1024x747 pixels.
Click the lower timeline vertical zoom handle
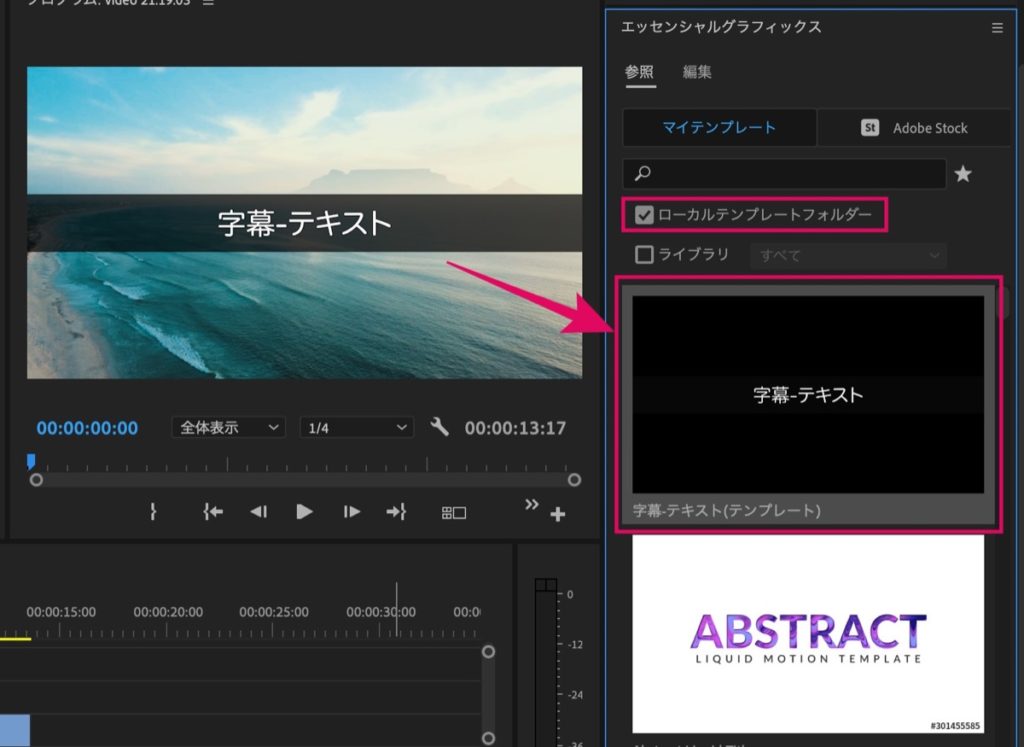488,738
